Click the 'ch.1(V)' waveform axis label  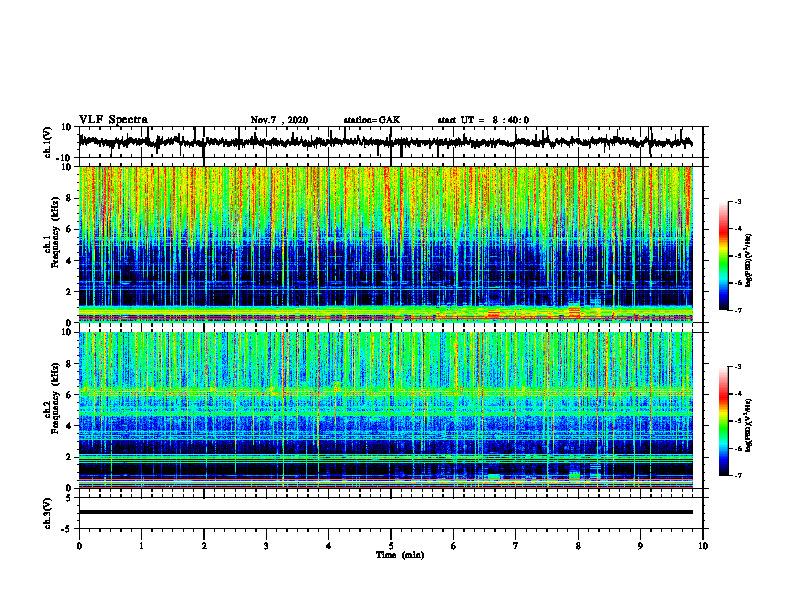(48, 142)
